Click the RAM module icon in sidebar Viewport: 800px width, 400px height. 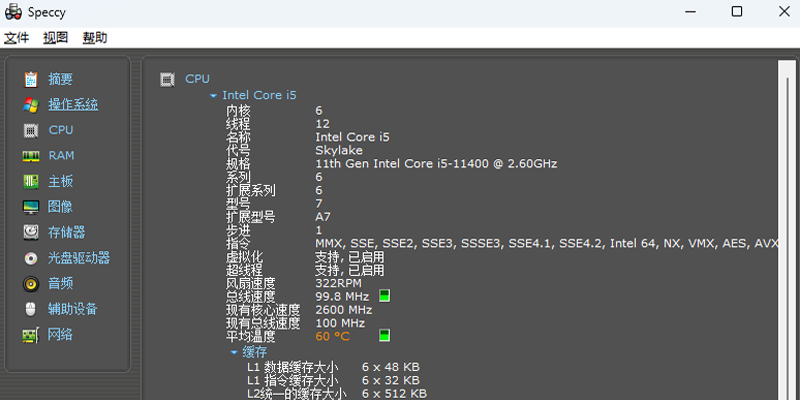31,156
